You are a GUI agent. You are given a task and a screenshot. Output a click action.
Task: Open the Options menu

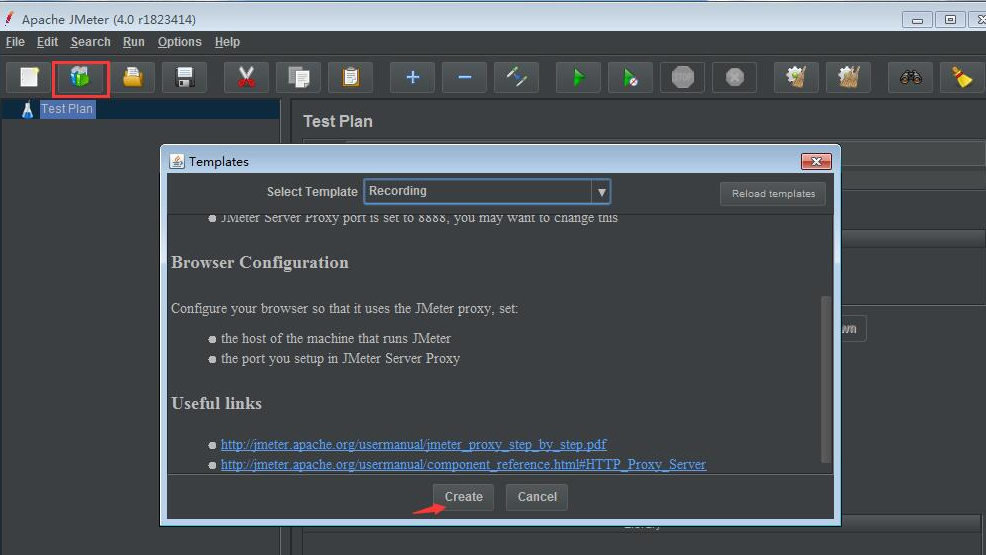pyautogui.click(x=179, y=42)
